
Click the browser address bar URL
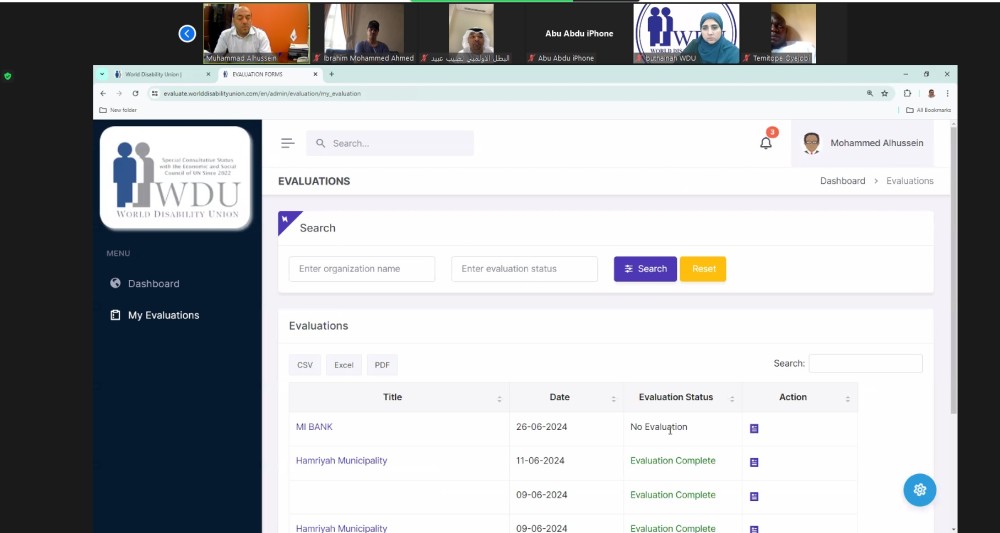pyautogui.click(x=262, y=94)
